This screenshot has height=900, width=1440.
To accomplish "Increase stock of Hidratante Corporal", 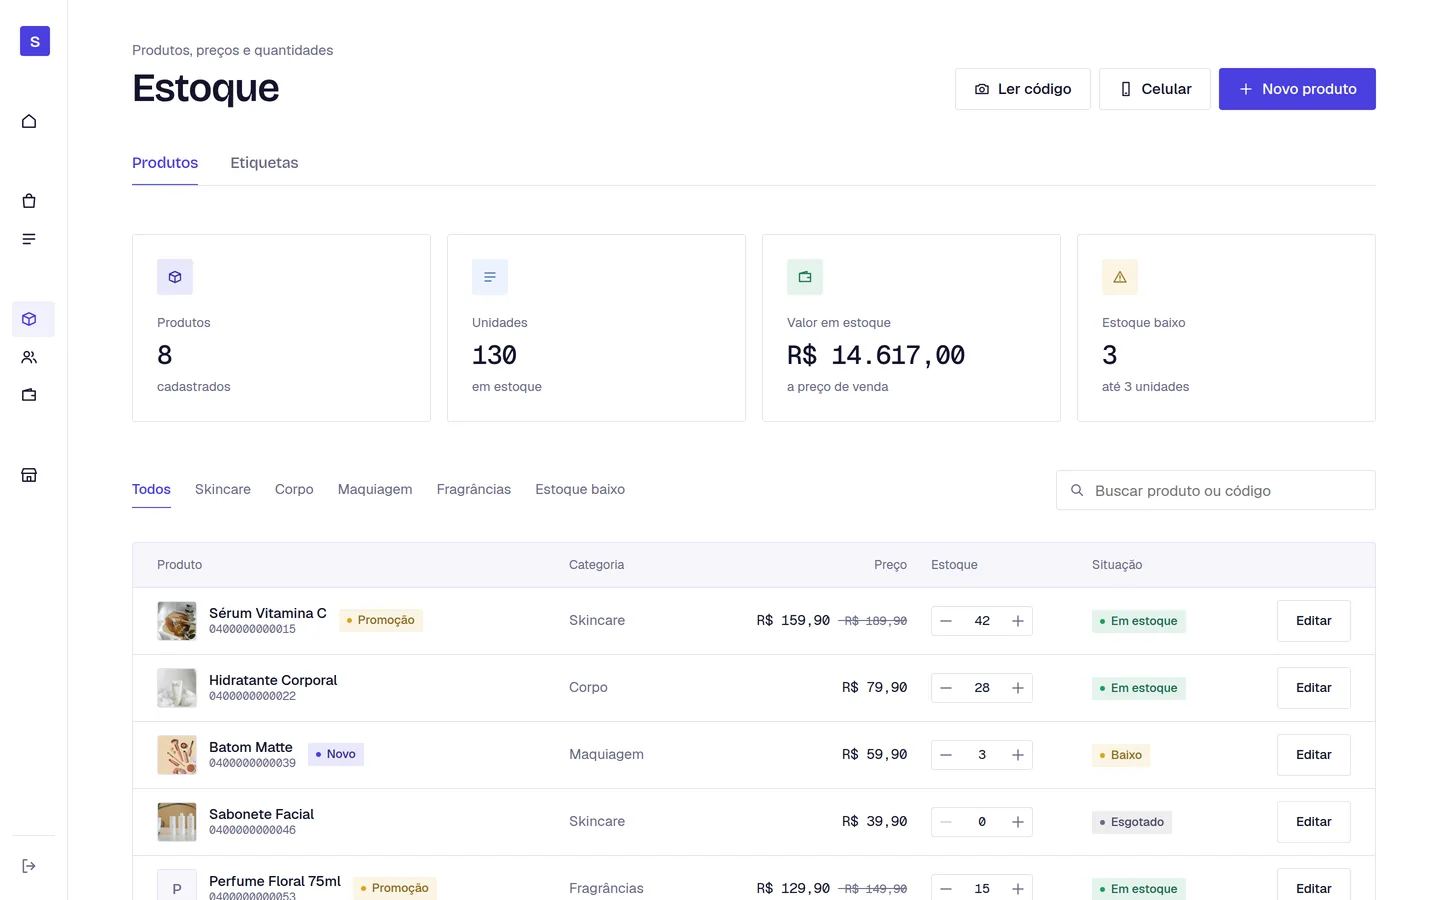I will 1018,688.
